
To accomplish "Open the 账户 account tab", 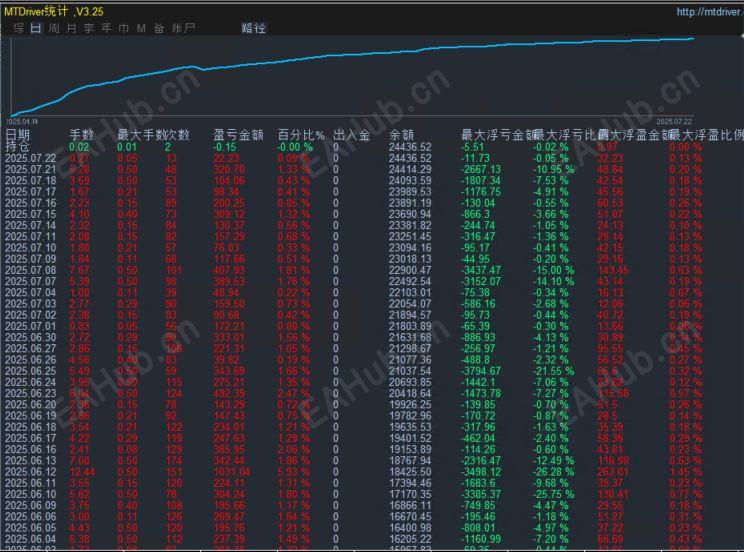I will tap(183, 28).
